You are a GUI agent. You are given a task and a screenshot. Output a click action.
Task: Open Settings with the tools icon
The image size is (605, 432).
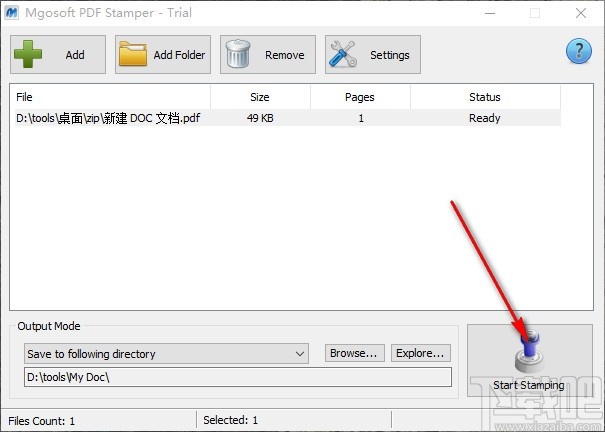pyautogui.click(x=373, y=54)
